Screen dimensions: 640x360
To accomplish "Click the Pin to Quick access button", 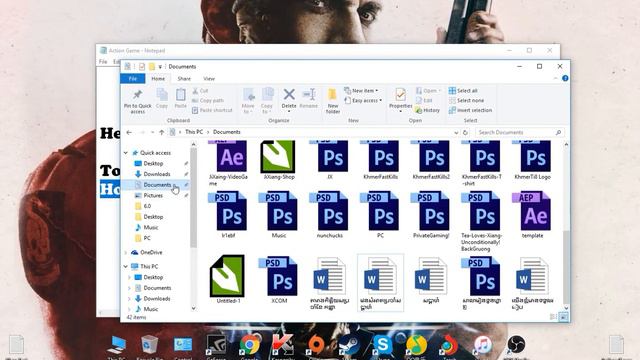I will pos(138,101).
